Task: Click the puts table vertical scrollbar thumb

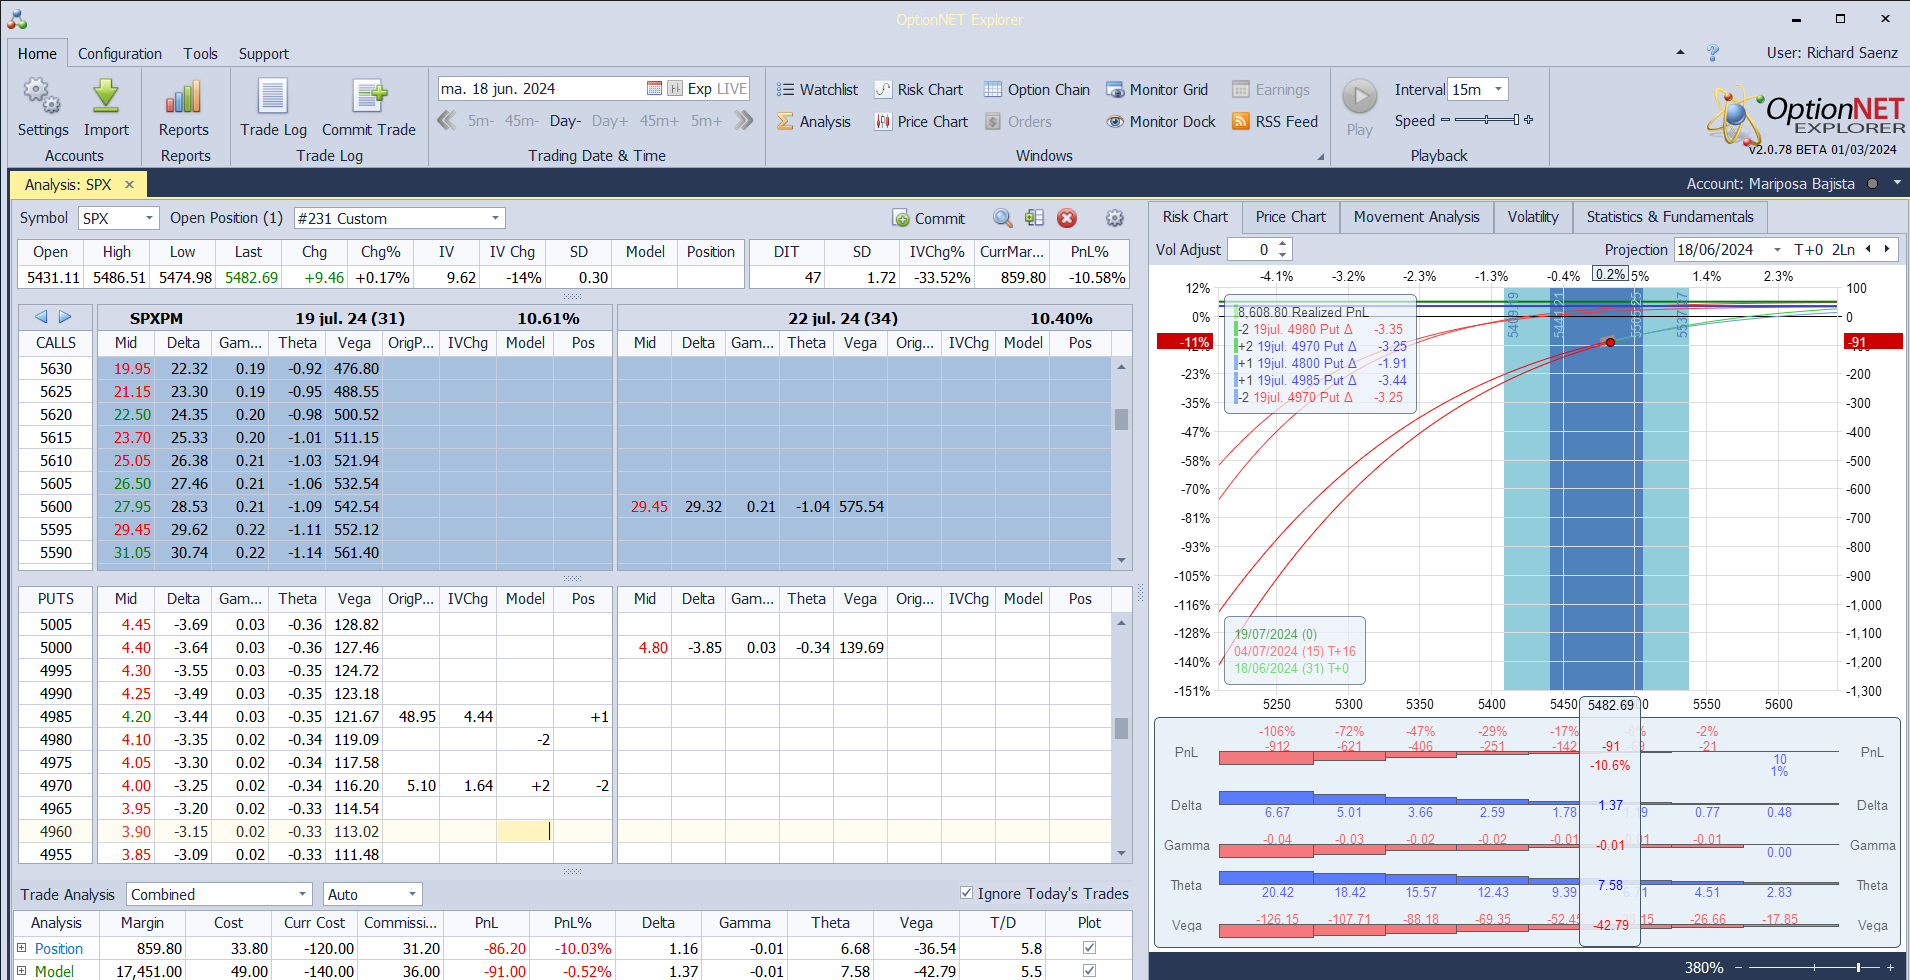Action: [x=1121, y=727]
